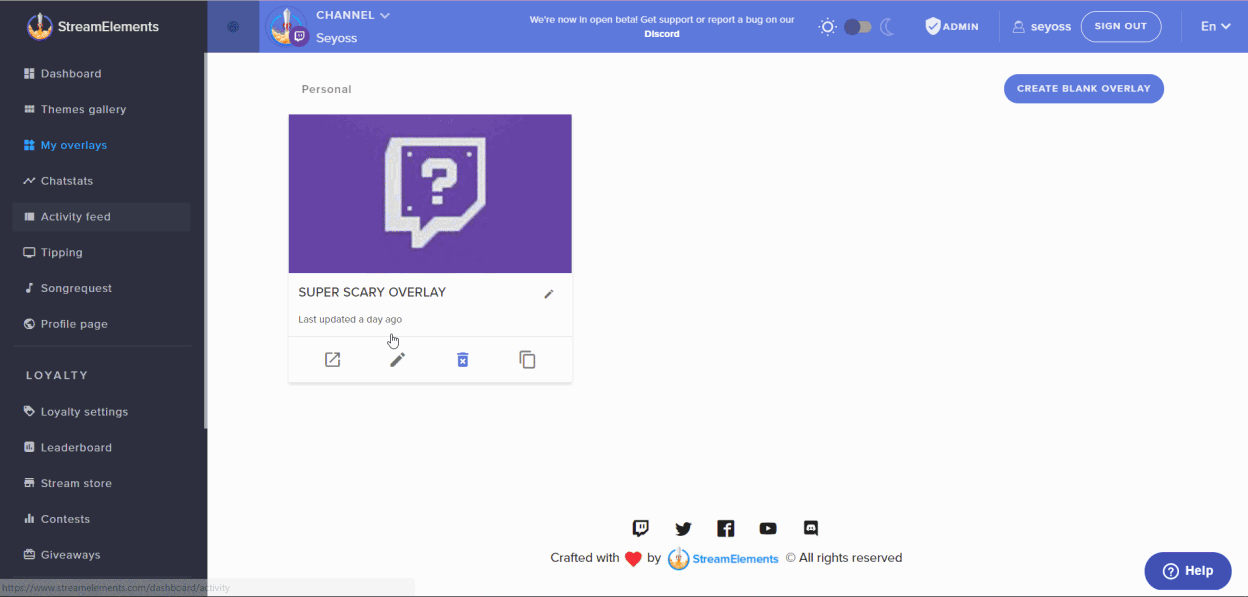The width and height of the screenshot is (1248, 597).
Task: Switch to dark theme via moon icon
Action: [x=887, y=26]
